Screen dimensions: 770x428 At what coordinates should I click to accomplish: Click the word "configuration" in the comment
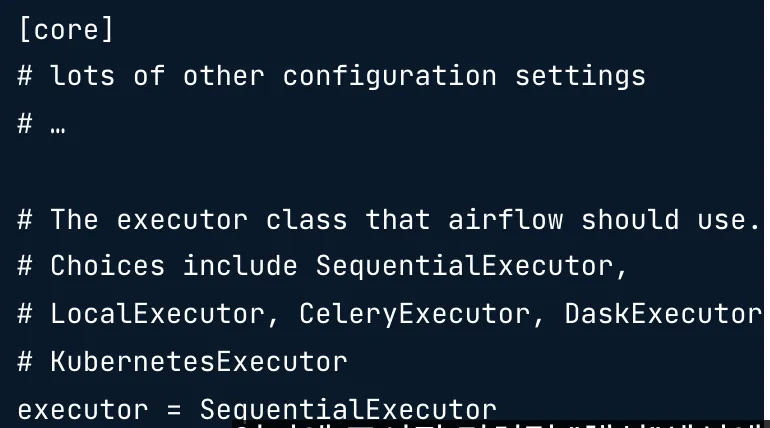click(x=389, y=76)
